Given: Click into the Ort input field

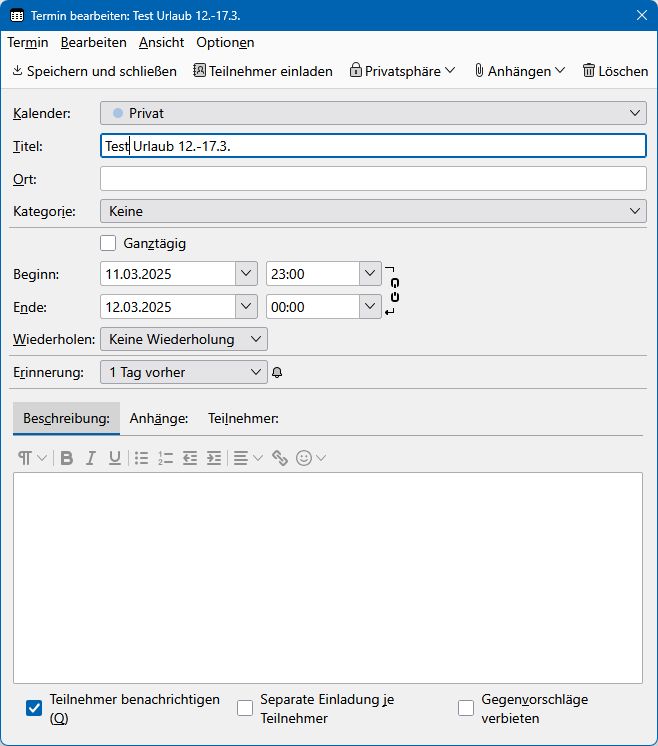Looking at the screenshot, I should (x=373, y=179).
